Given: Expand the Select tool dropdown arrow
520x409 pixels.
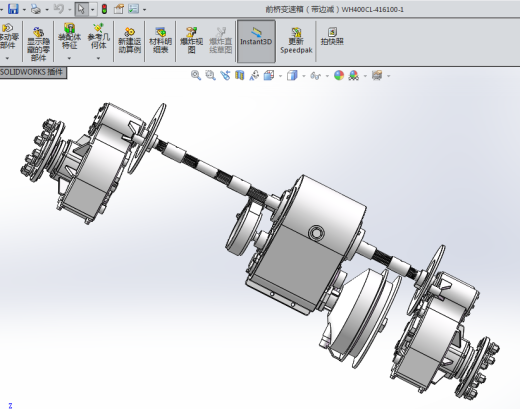Looking at the screenshot, I should tap(92, 10).
